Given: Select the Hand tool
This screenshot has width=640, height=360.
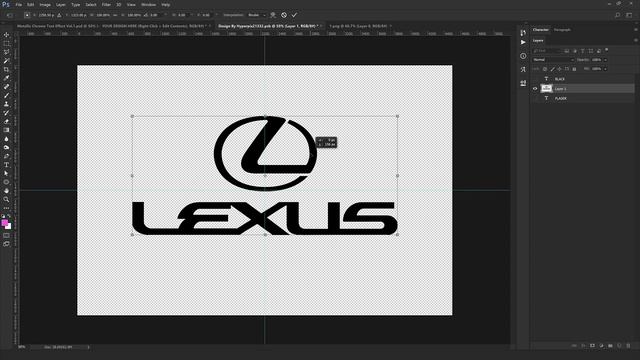Looking at the screenshot, I should (x=6, y=191).
